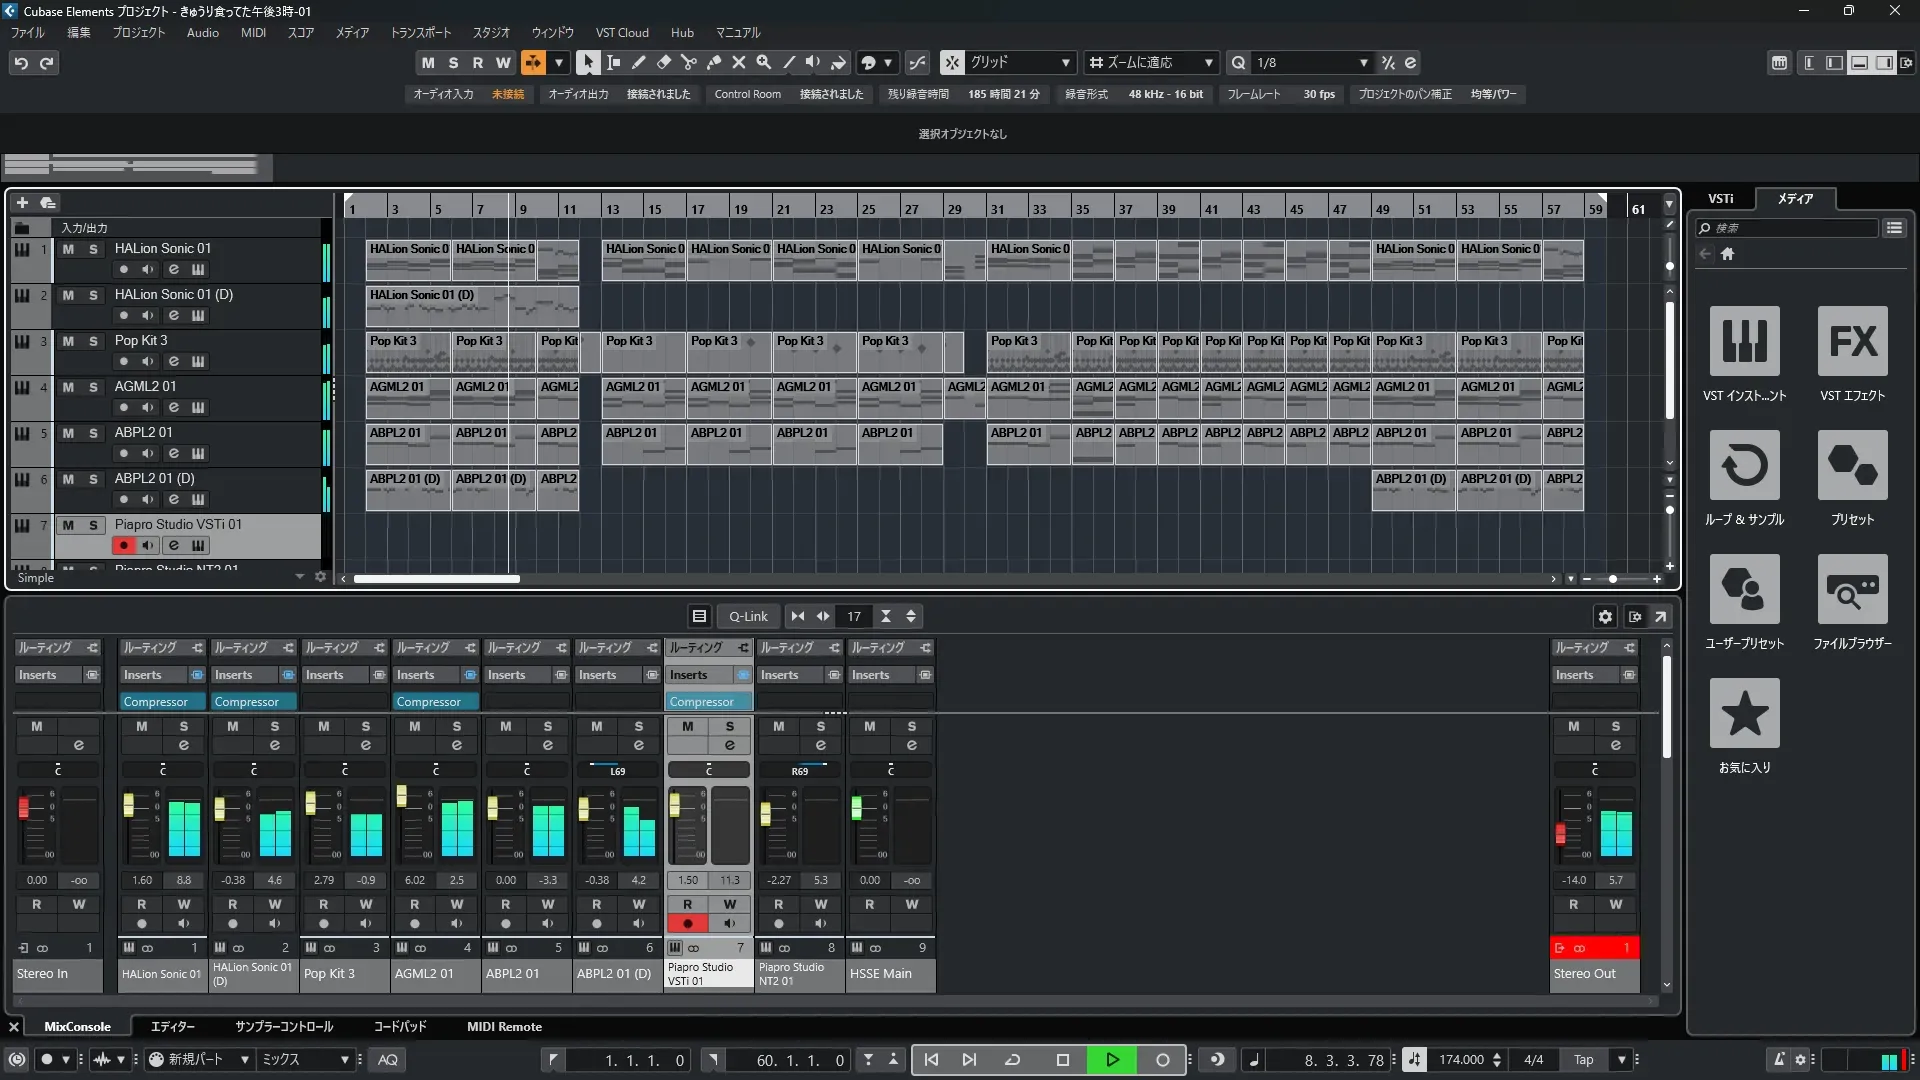The image size is (1920, 1080).
Task: Select the Scissors split tool
Action: (688, 62)
